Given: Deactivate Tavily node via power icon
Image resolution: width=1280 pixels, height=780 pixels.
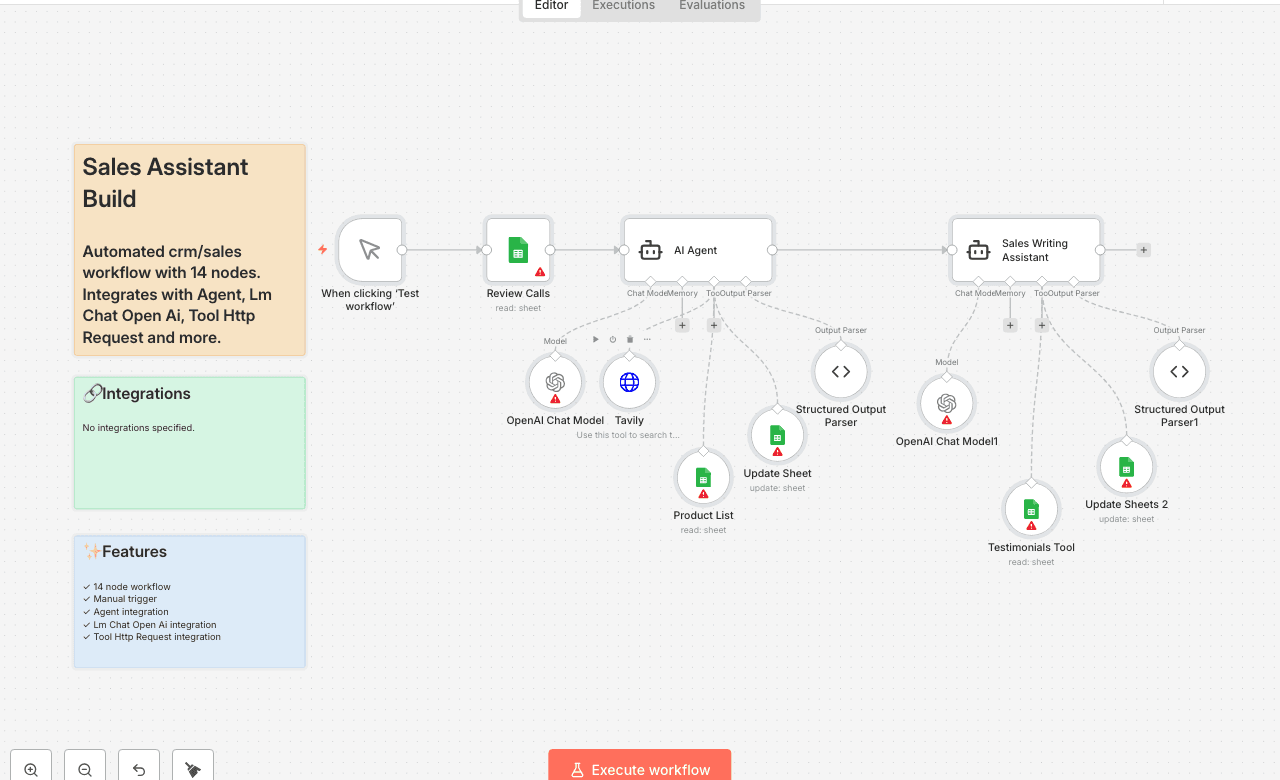Looking at the screenshot, I should point(613,339).
